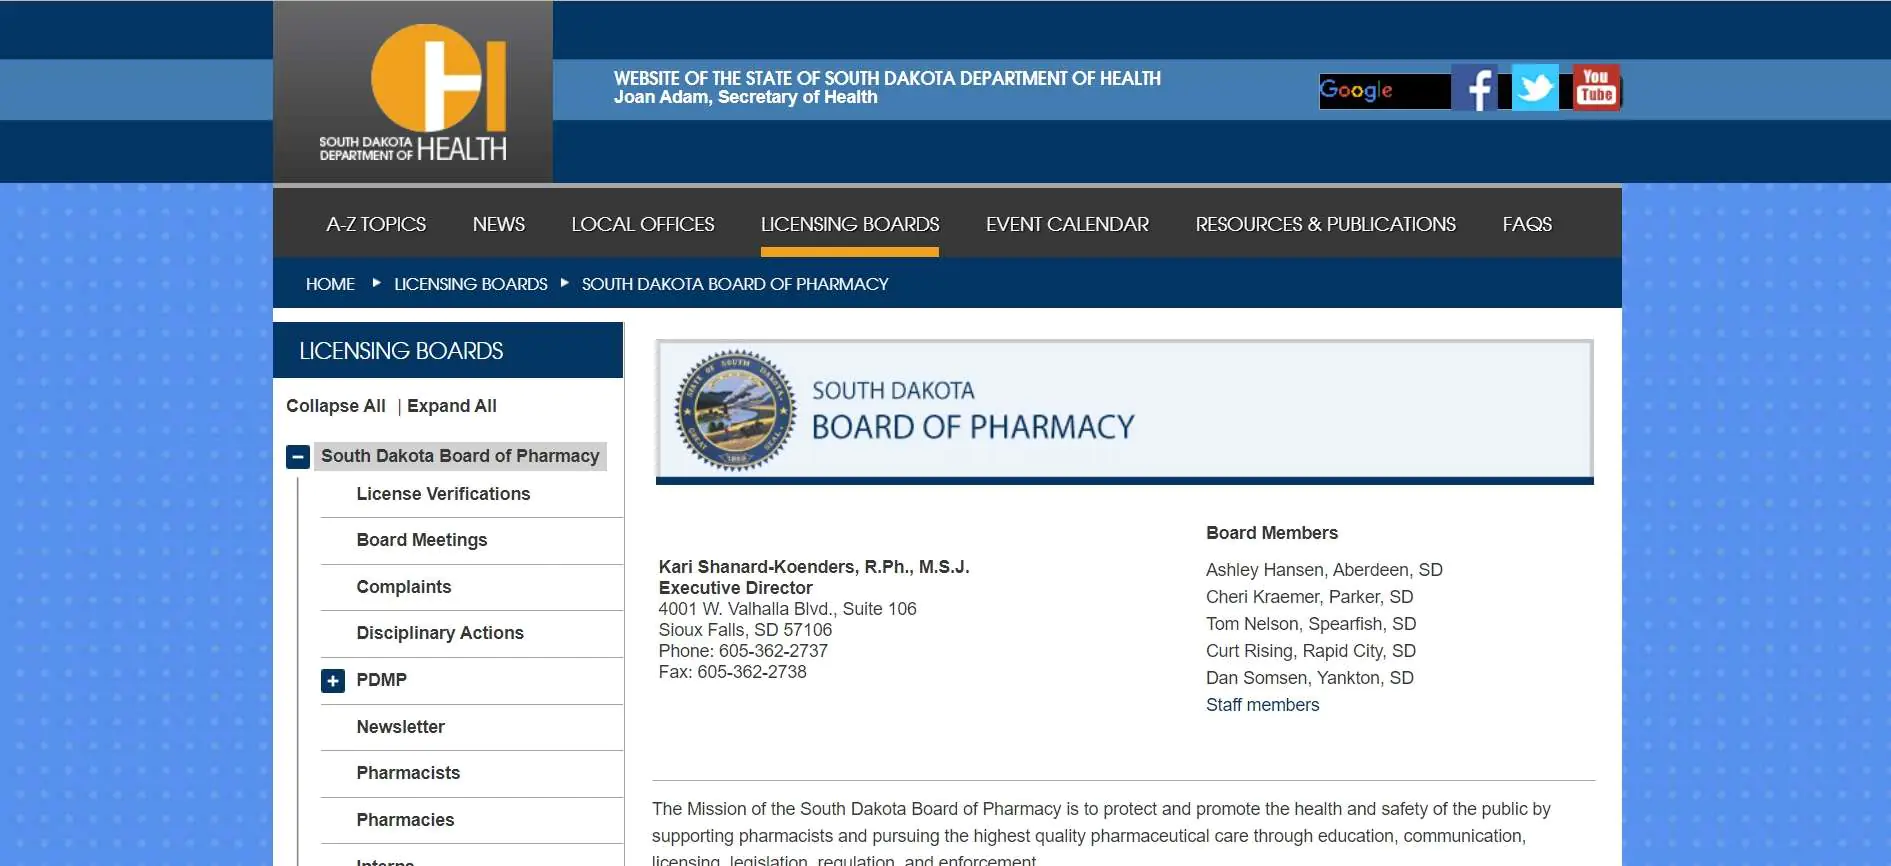
Task: Click the Board of Pharmacy banner image
Action: 1124,412
